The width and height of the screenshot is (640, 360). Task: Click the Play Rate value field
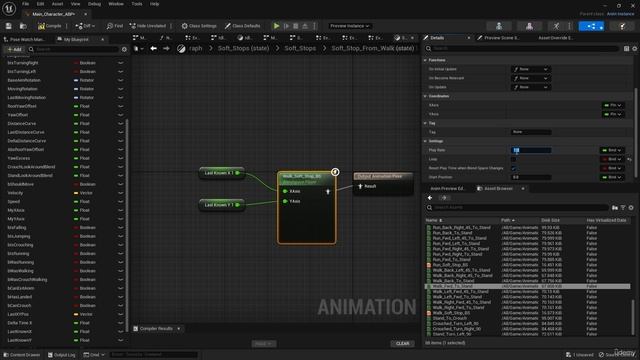click(531, 150)
